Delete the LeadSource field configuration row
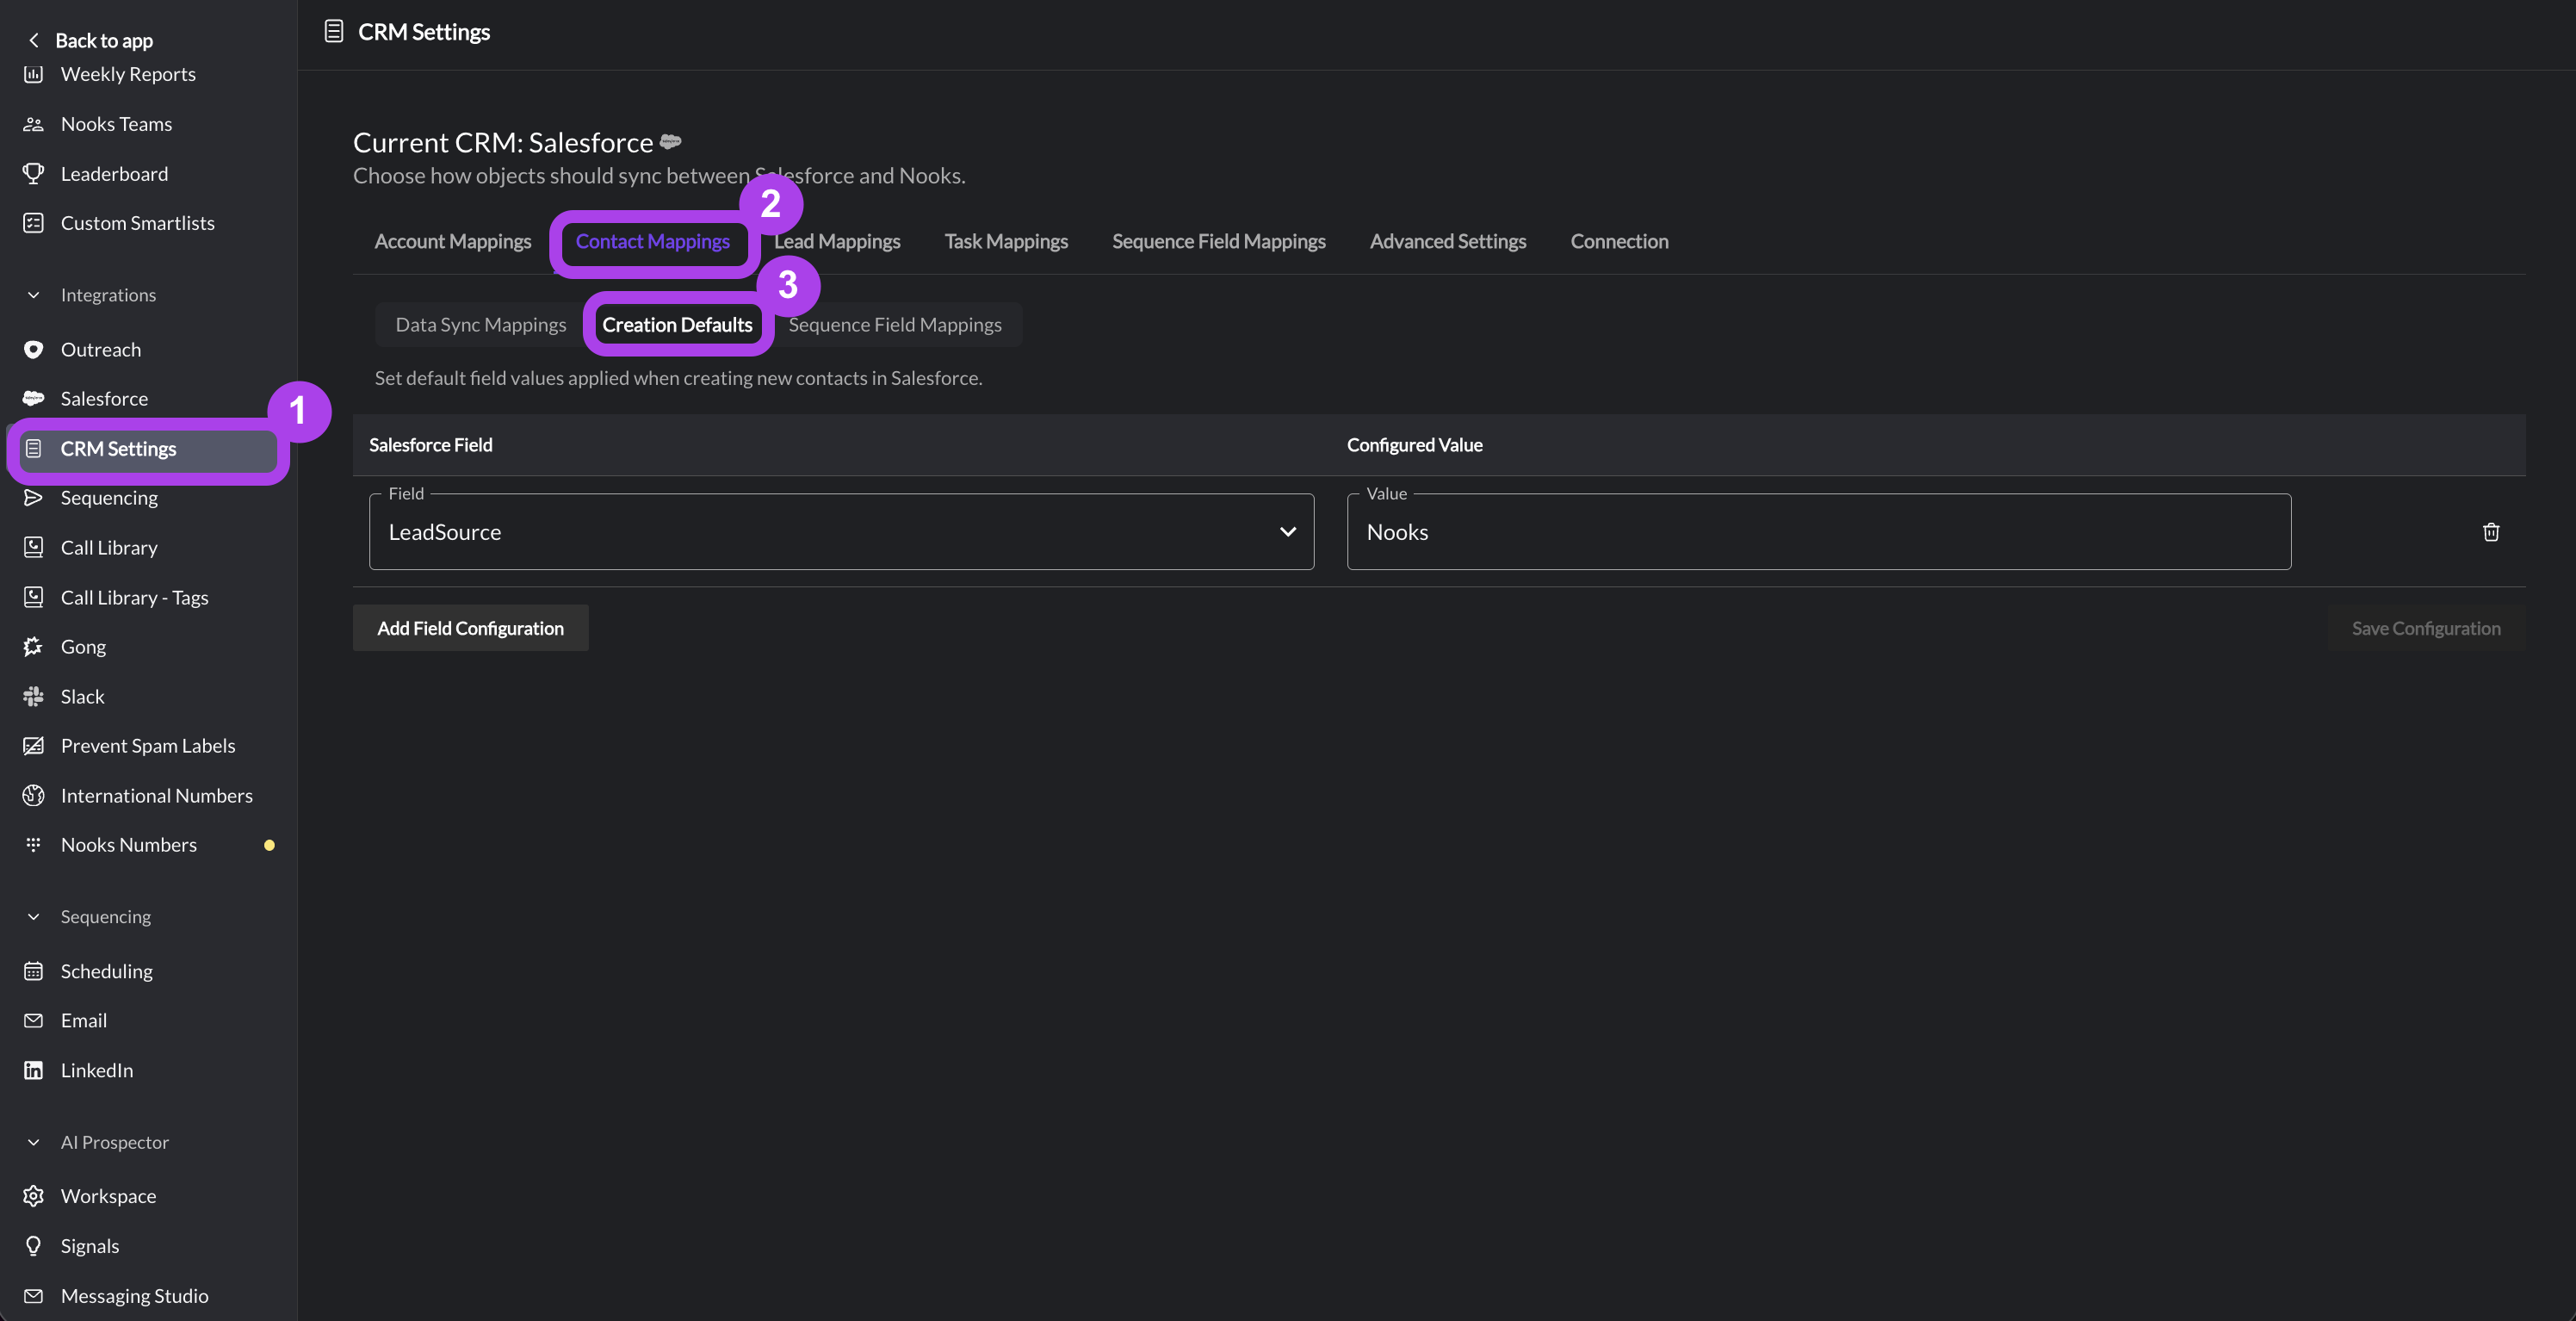The image size is (2576, 1321). pos(2491,532)
